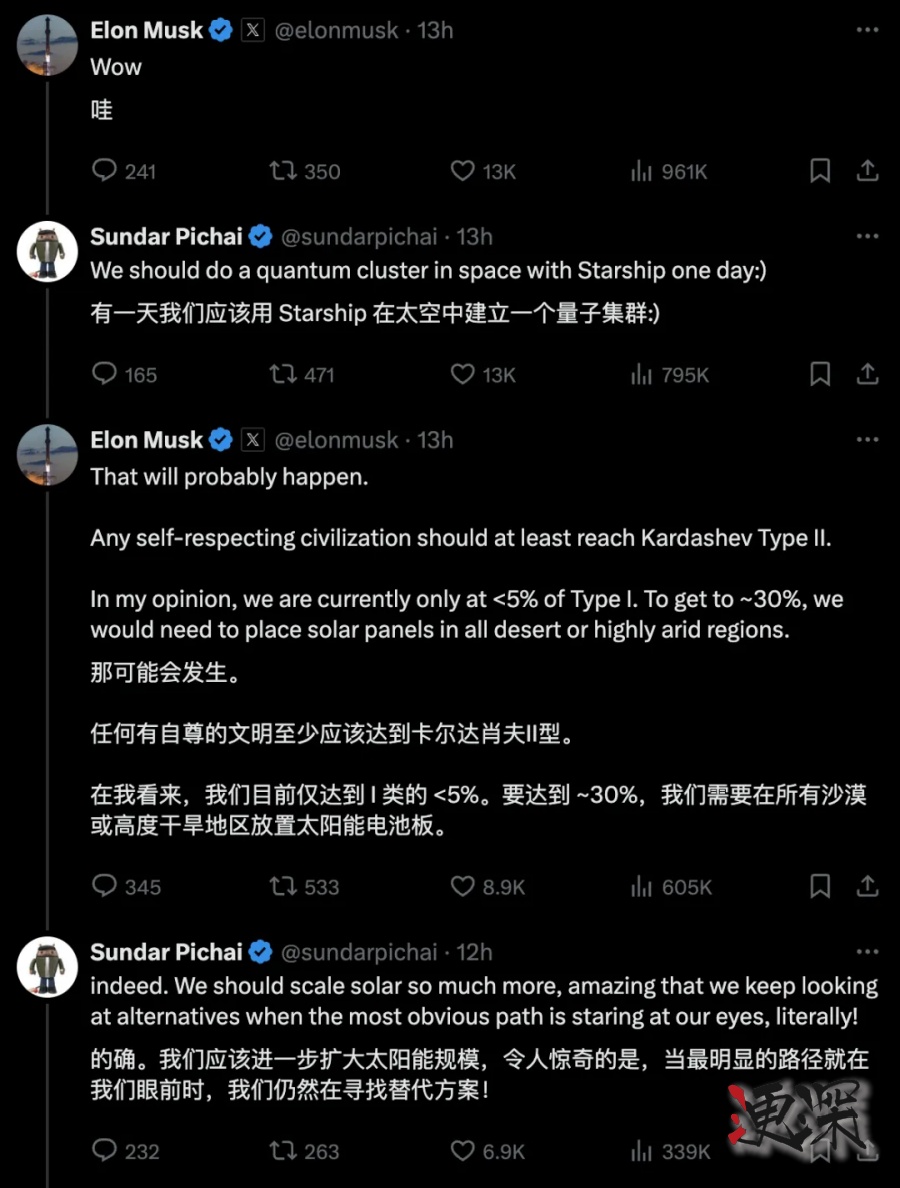Repost the "Wow" tweet with 350 reposts
The height and width of the screenshot is (1188, 900).
(x=283, y=171)
